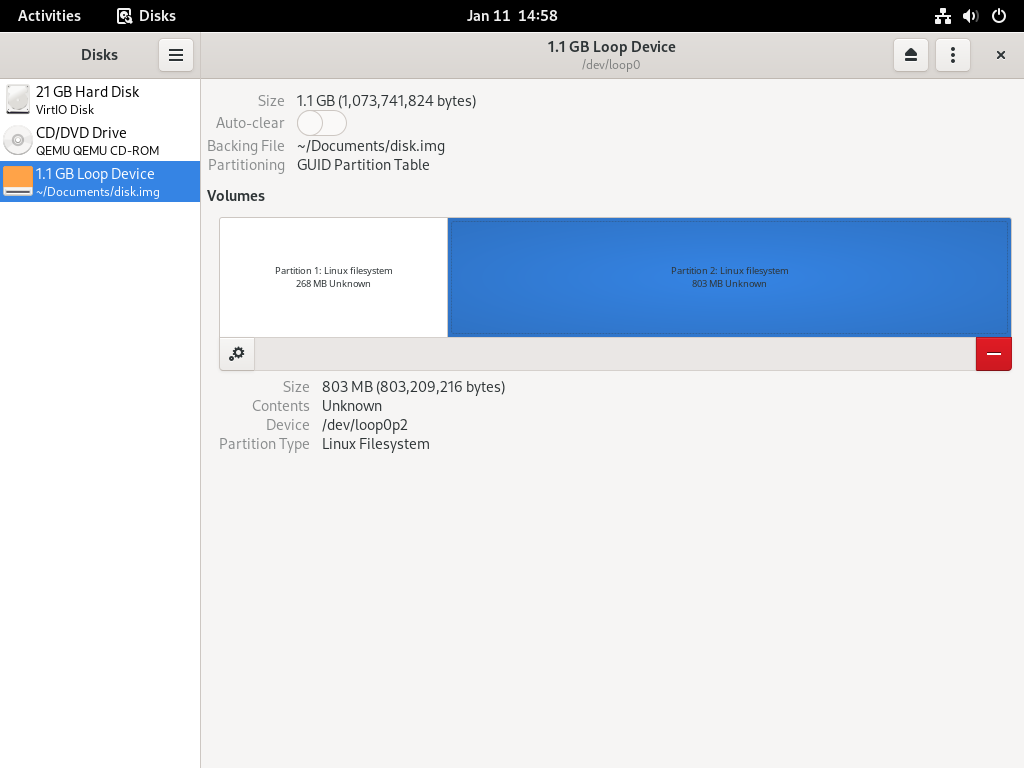Select the VirtIO Disk list entry
The height and width of the screenshot is (768, 1024).
point(100,99)
